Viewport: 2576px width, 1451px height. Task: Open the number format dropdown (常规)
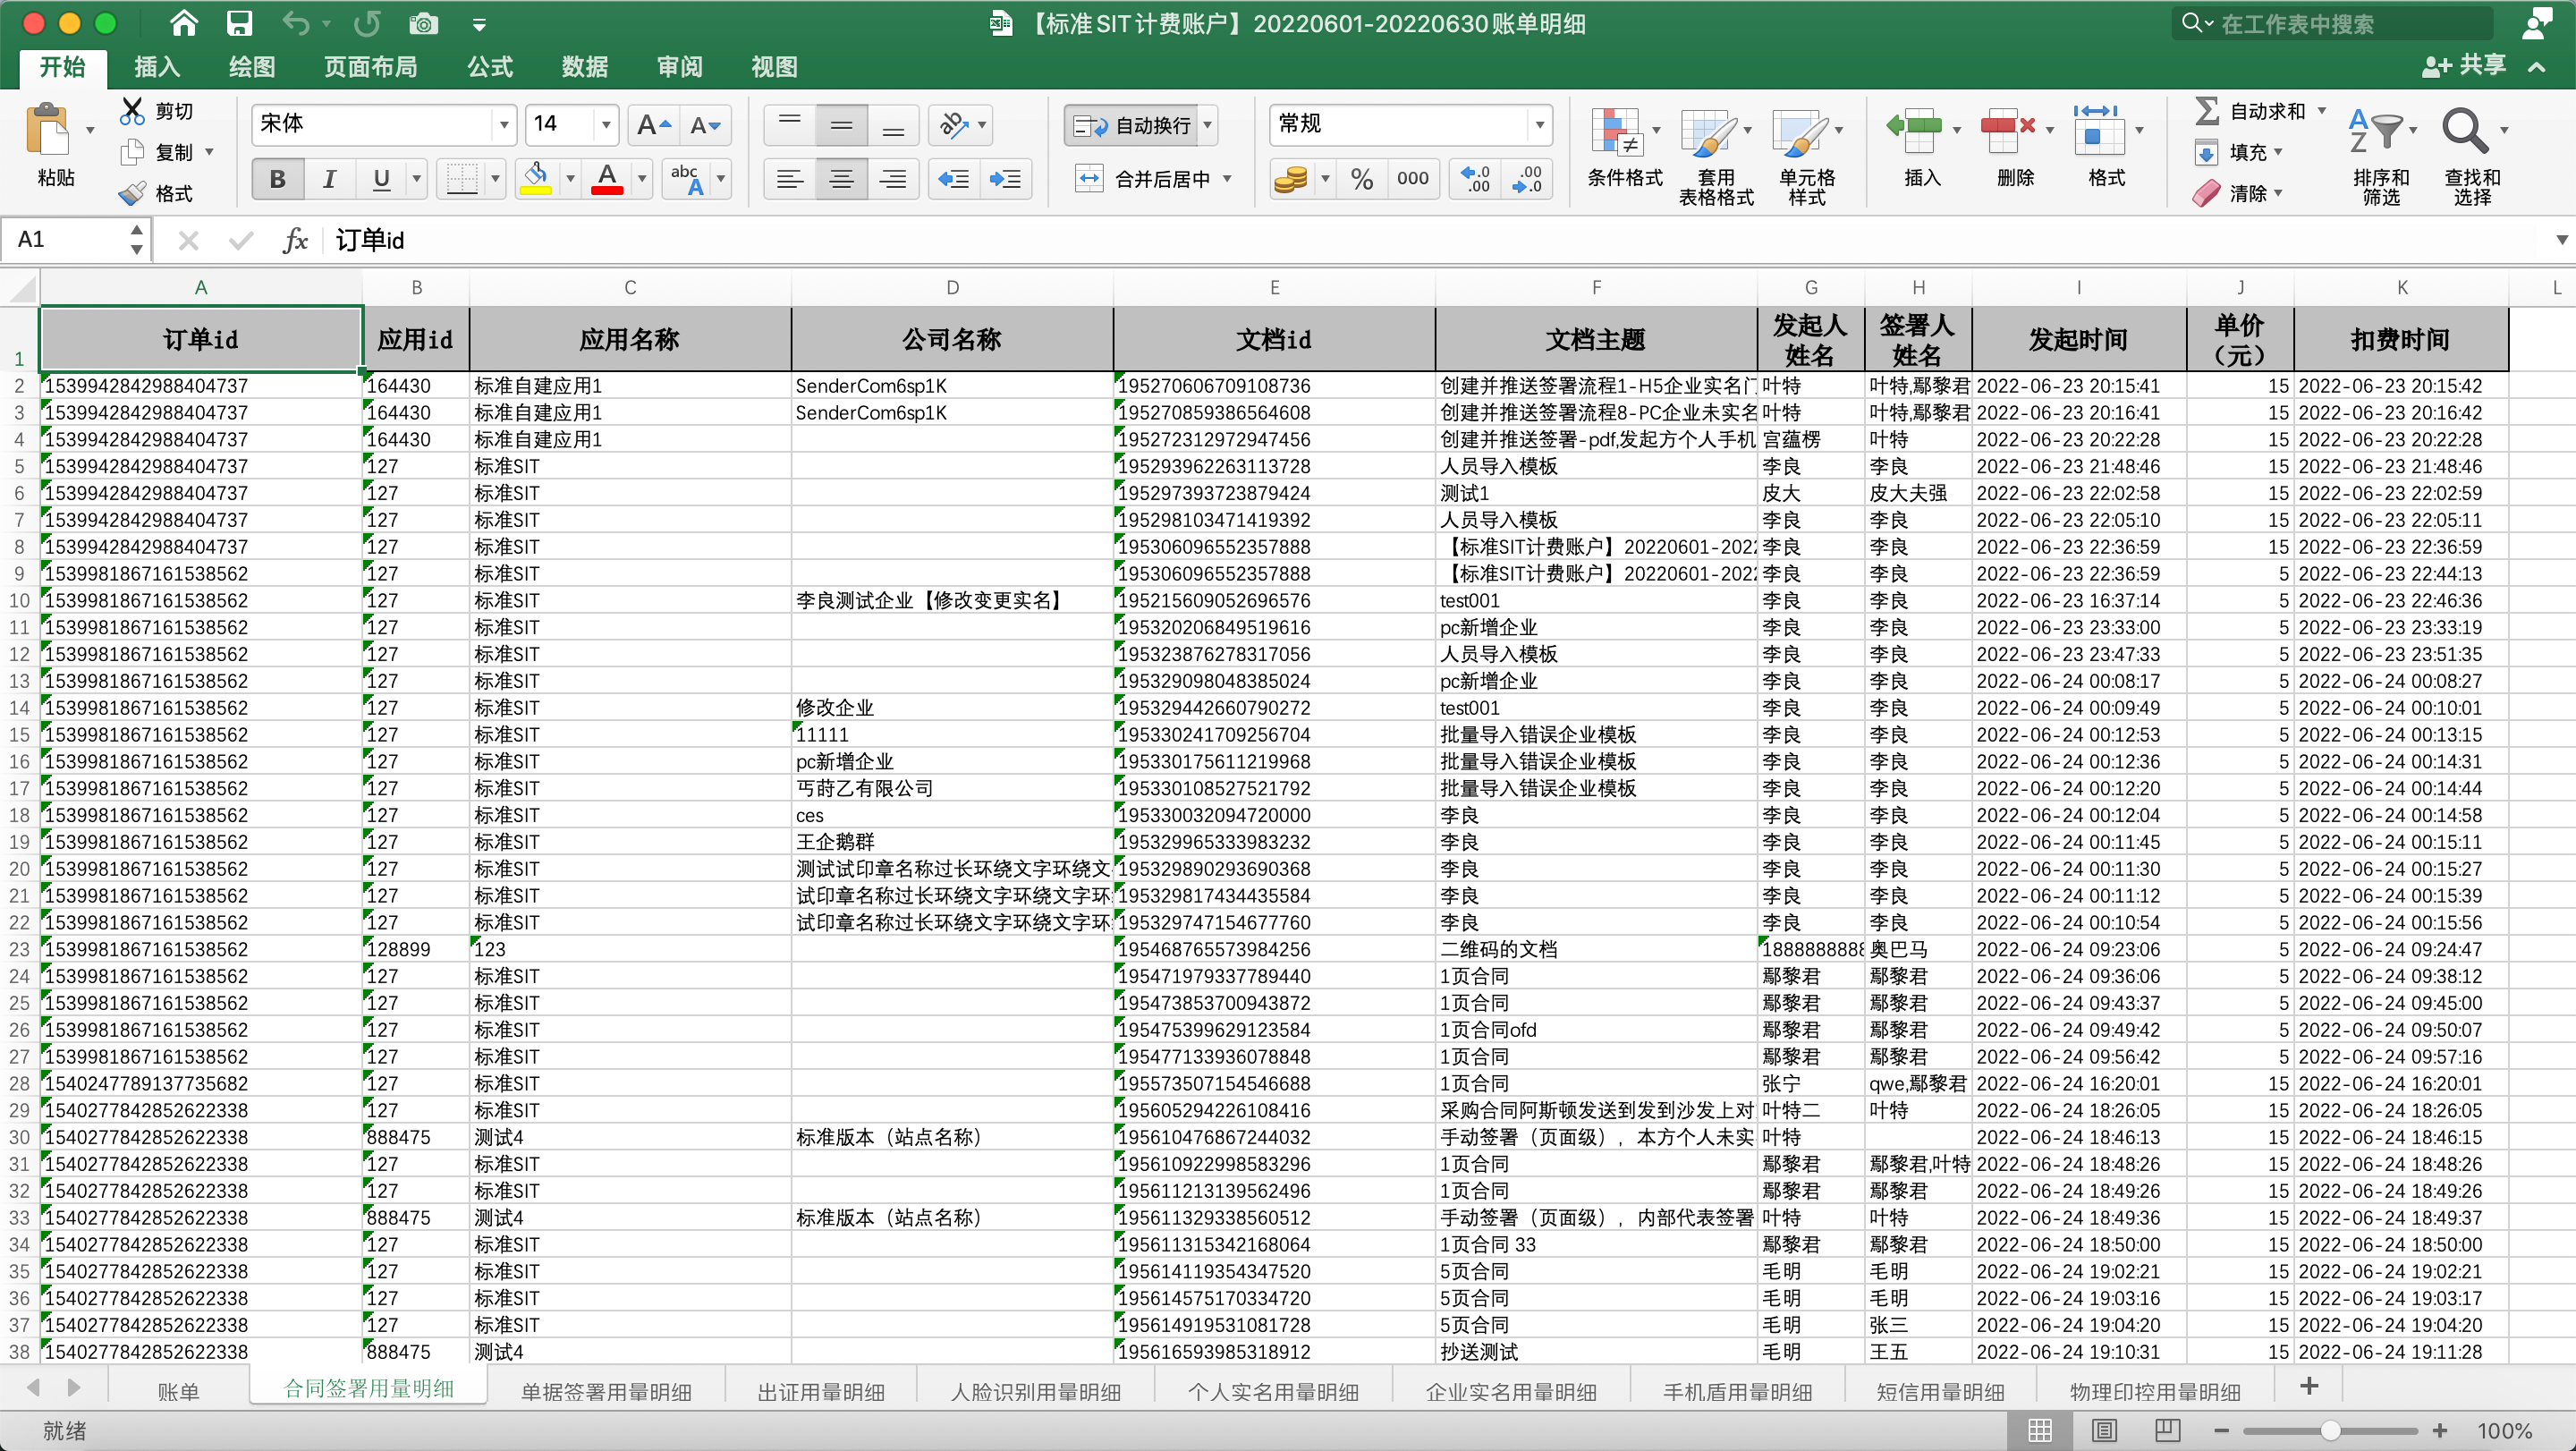pyautogui.click(x=1540, y=125)
